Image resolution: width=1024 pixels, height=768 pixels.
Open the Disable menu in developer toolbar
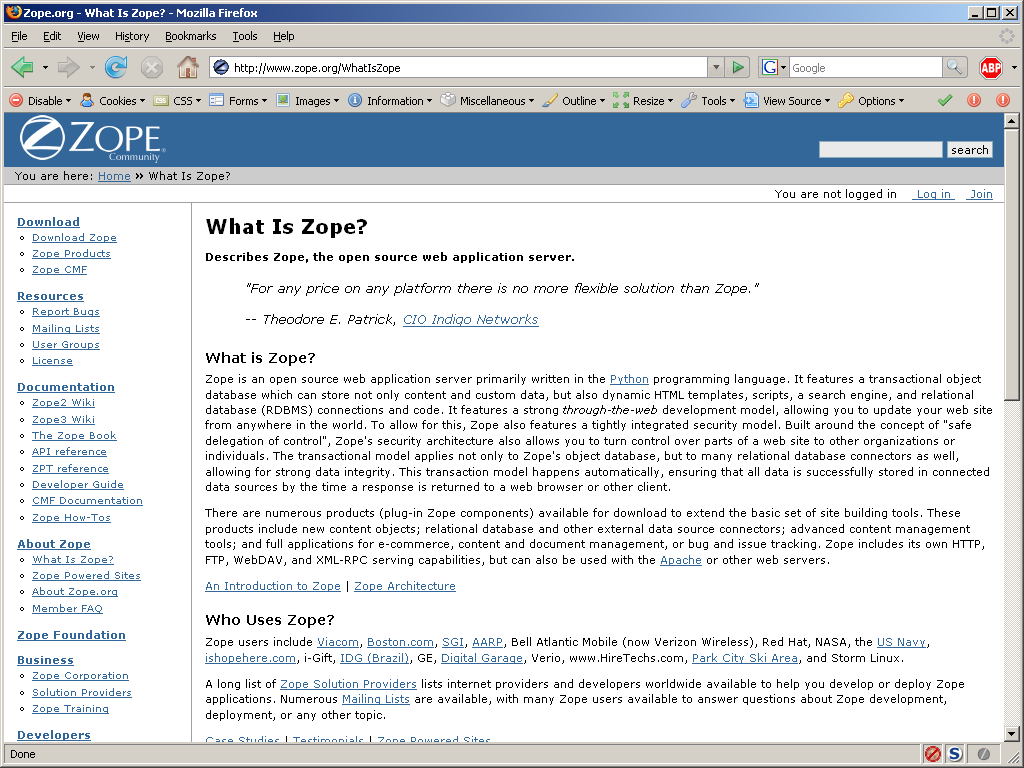point(40,101)
